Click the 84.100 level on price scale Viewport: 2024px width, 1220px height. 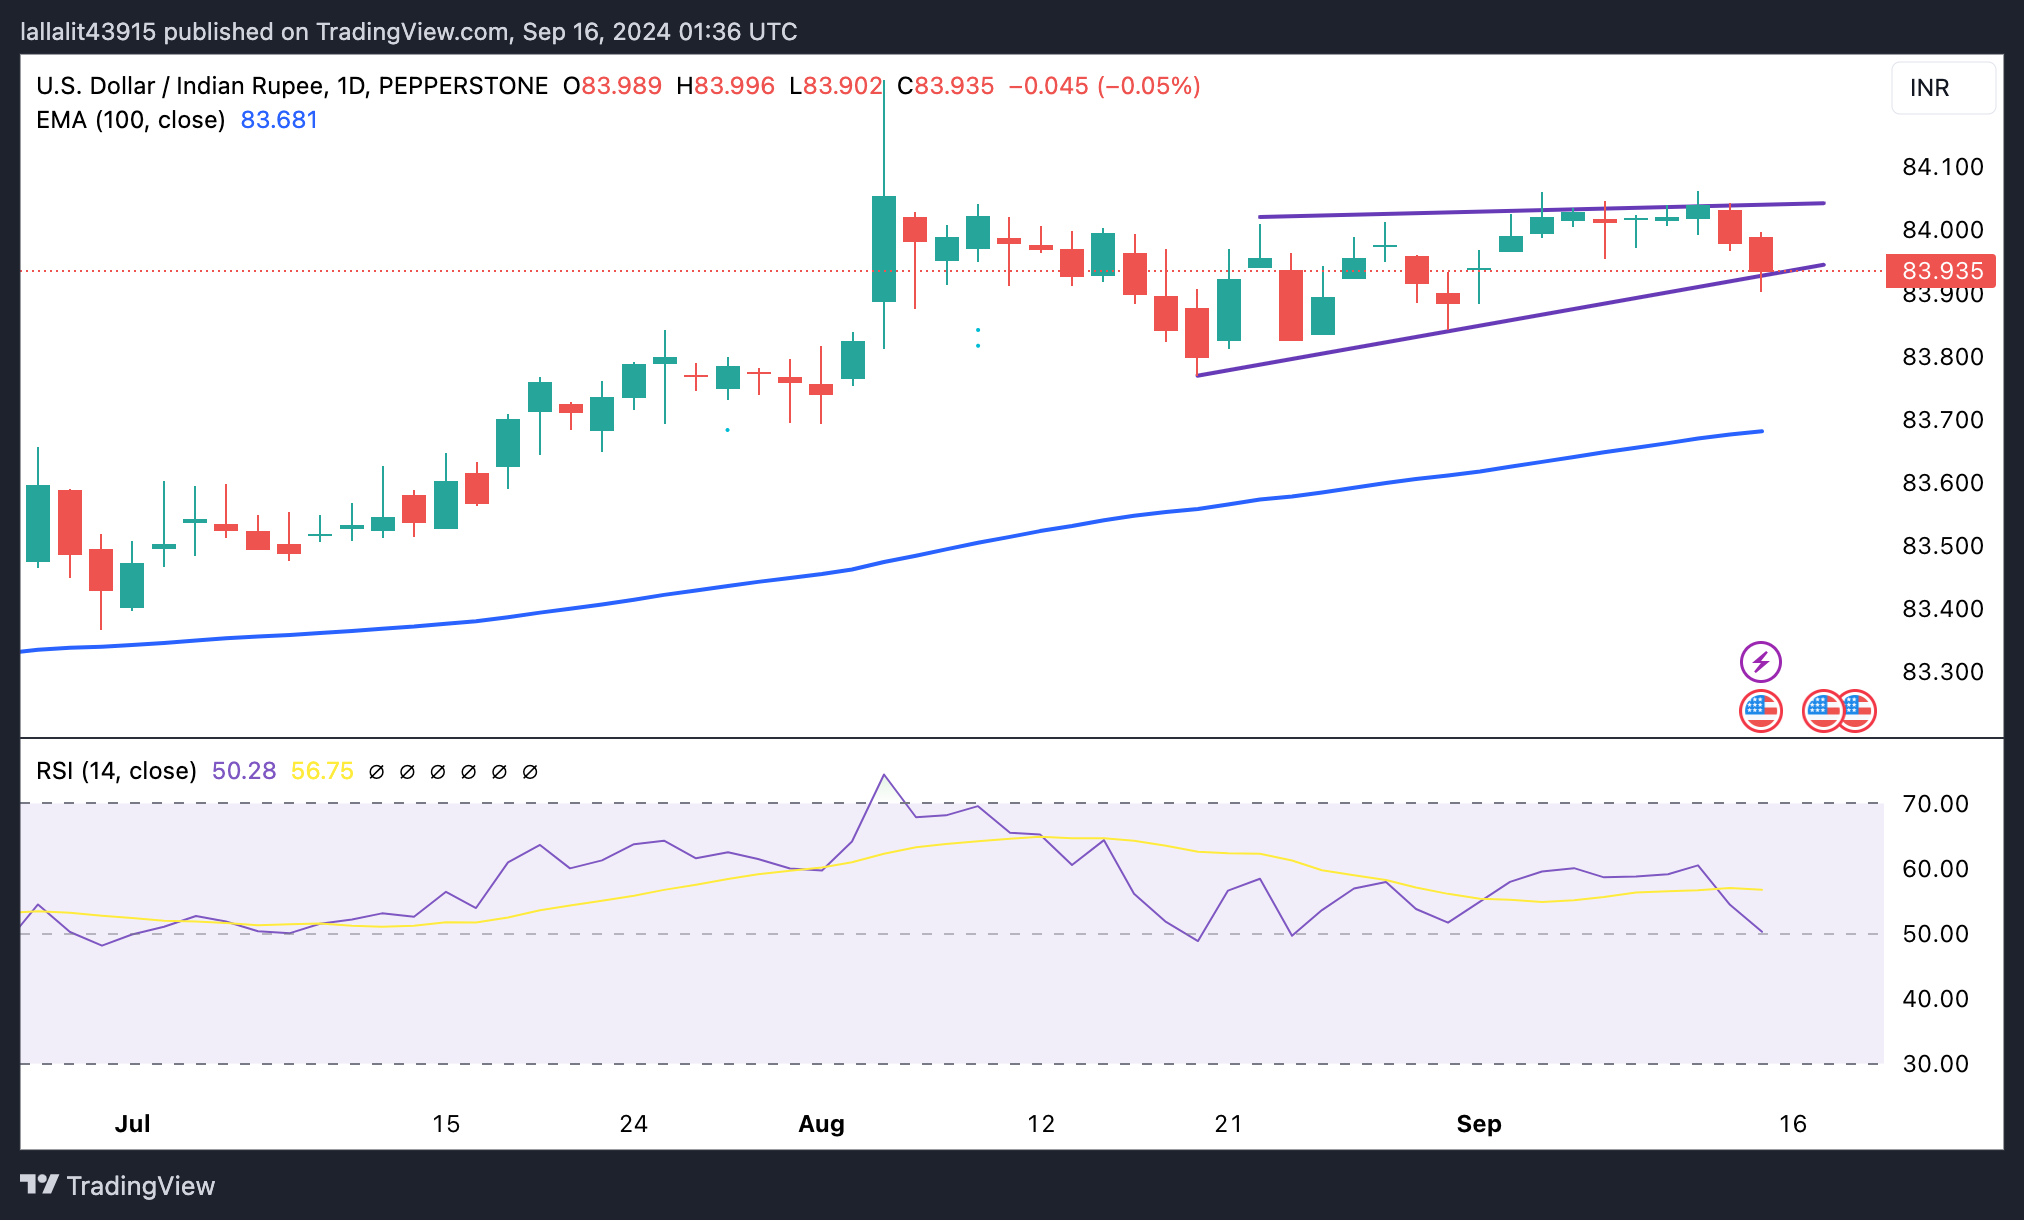(x=1943, y=167)
